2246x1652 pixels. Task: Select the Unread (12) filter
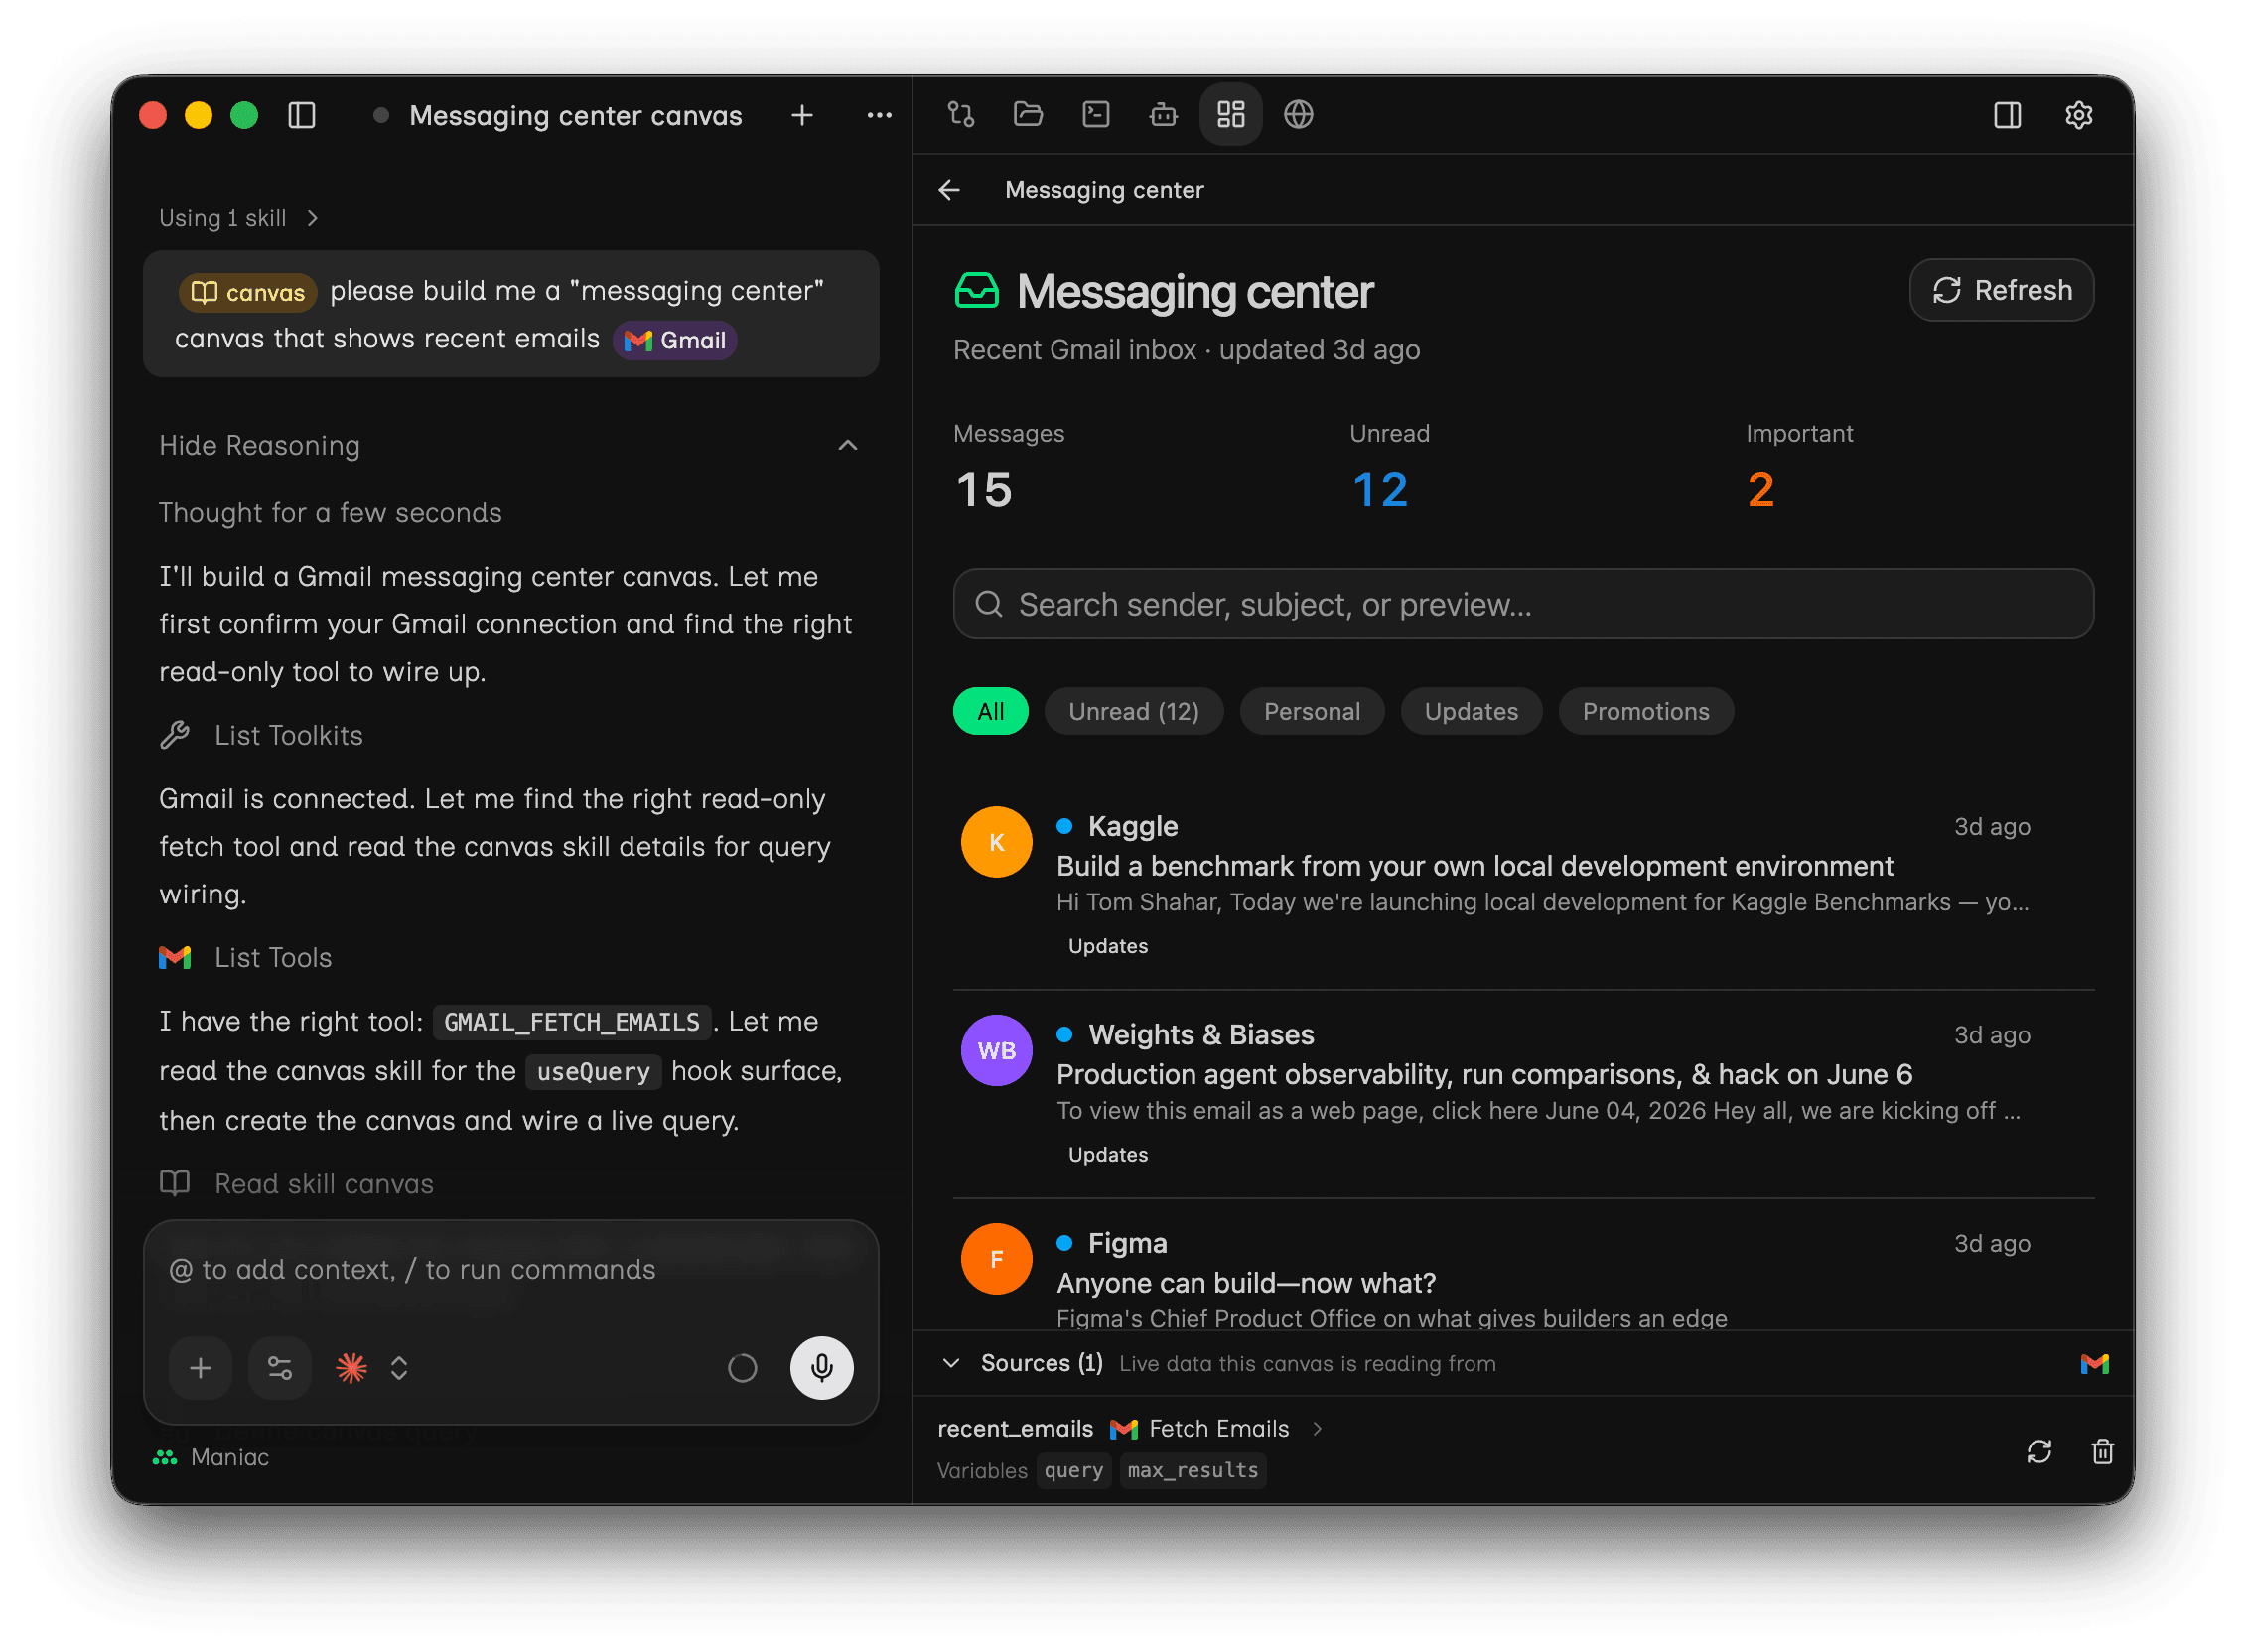click(1133, 711)
